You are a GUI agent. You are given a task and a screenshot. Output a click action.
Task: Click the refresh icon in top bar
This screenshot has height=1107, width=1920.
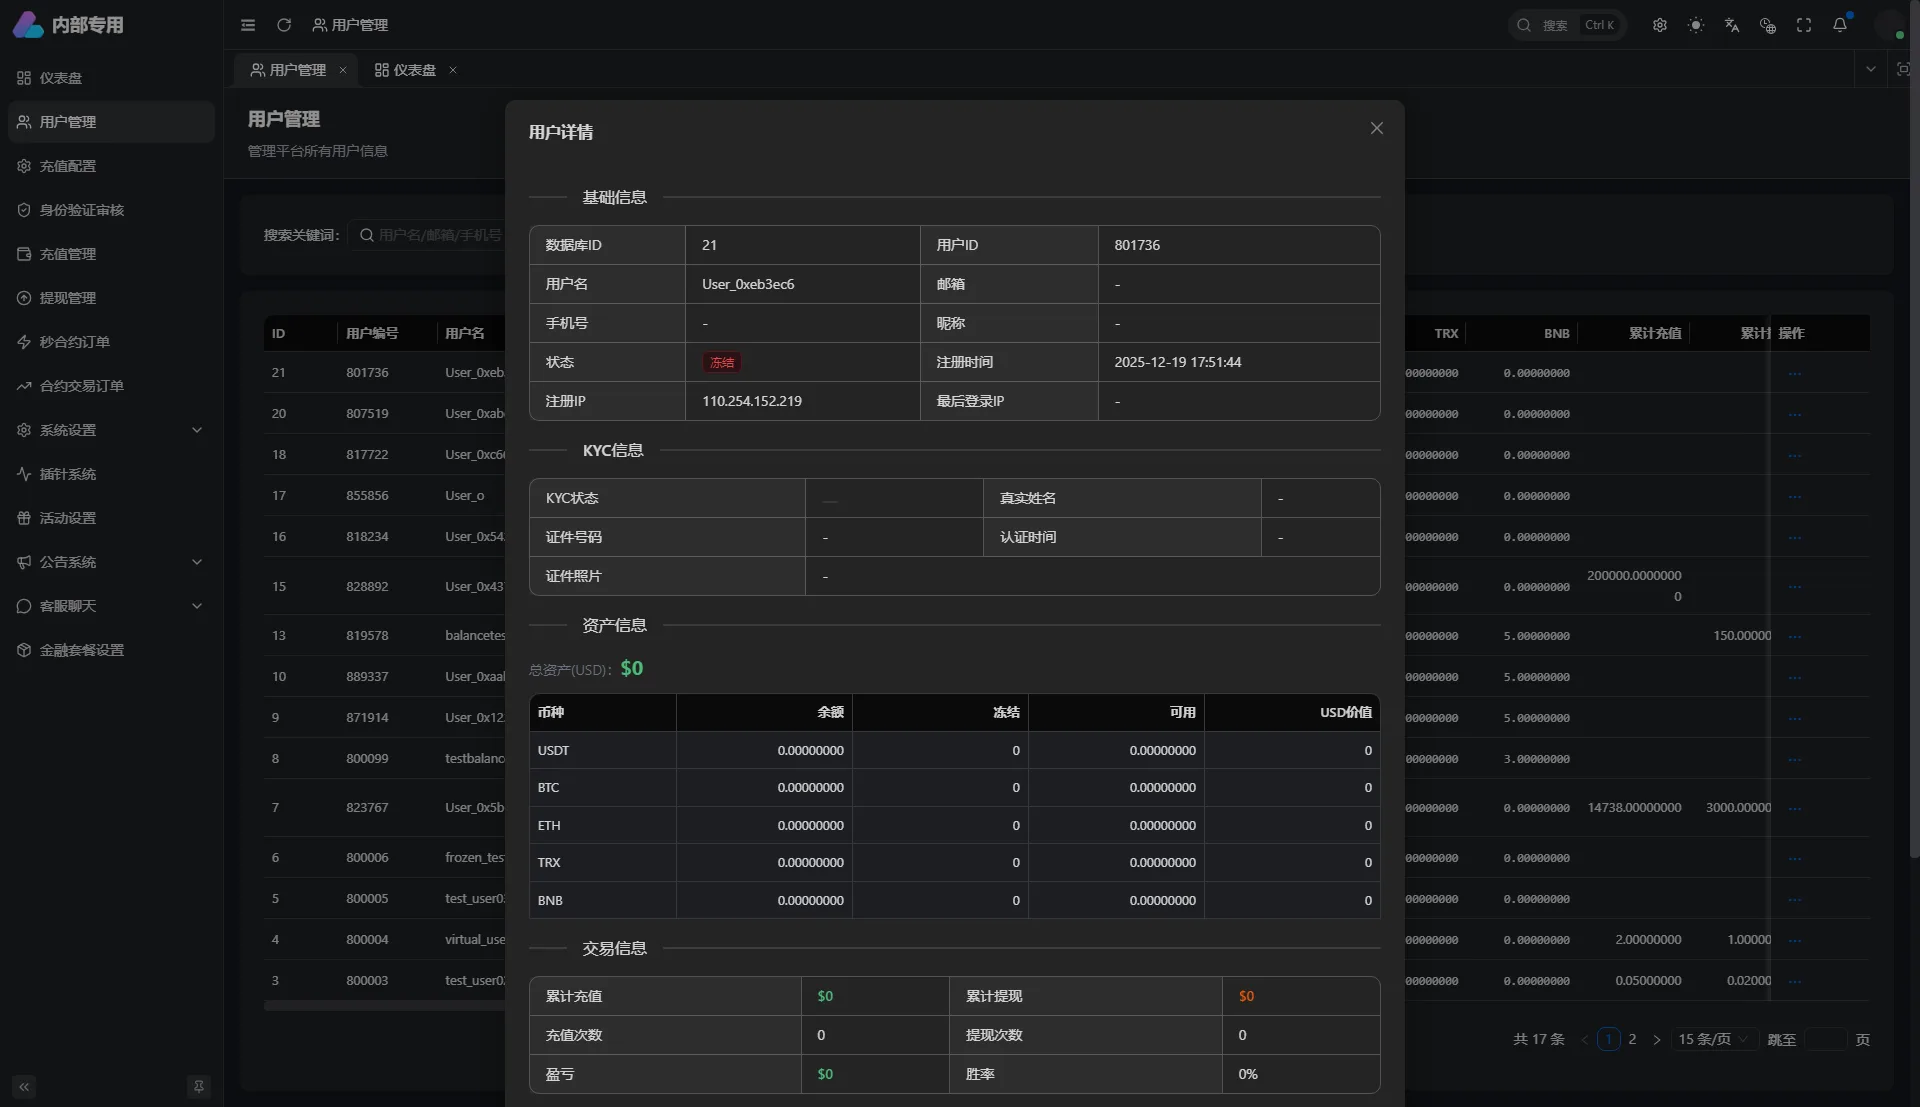(284, 25)
